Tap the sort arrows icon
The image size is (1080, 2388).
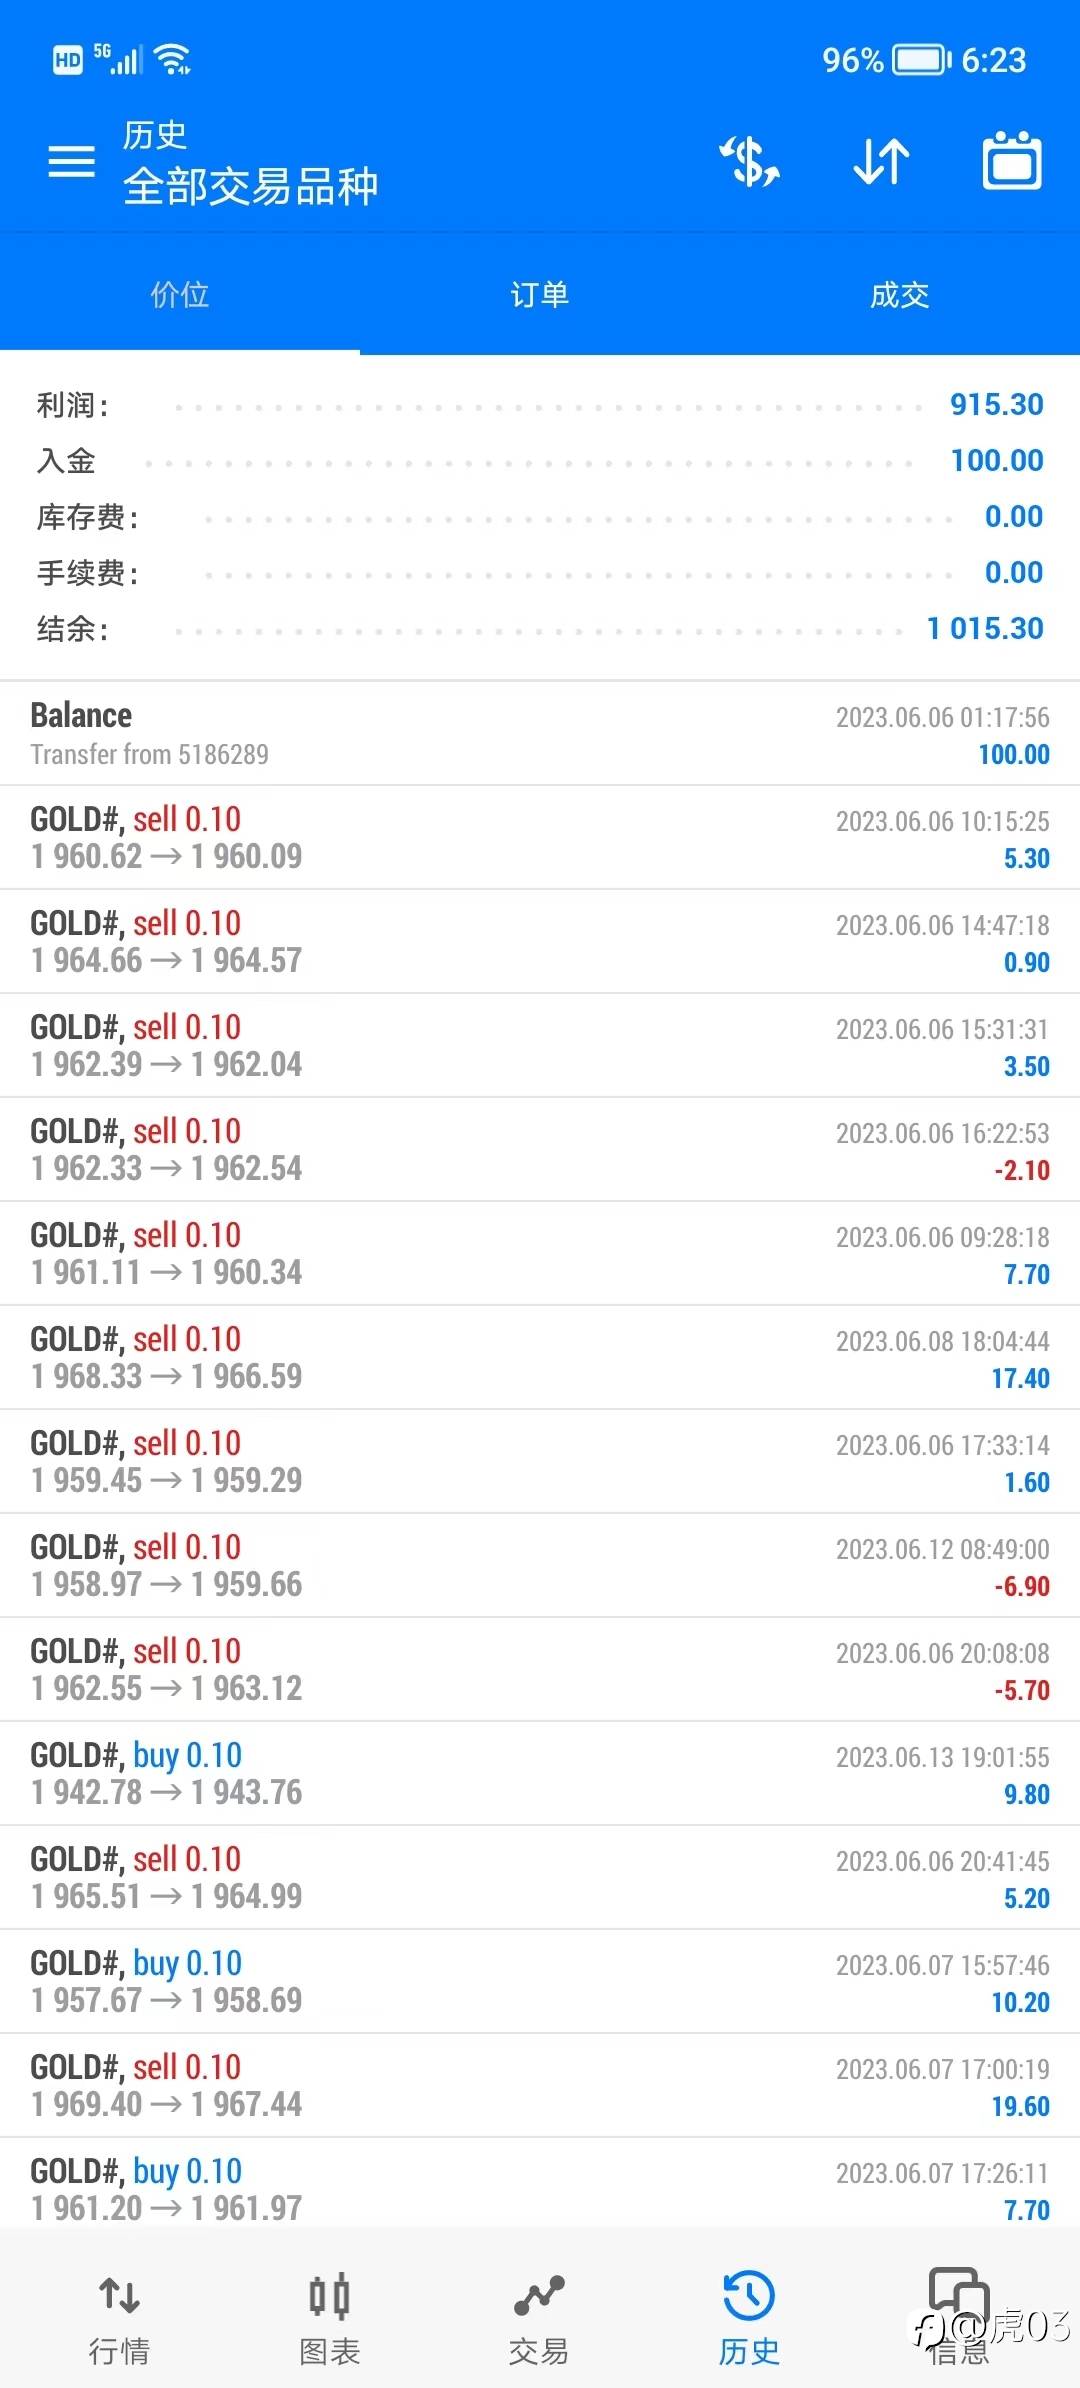click(x=881, y=162)
